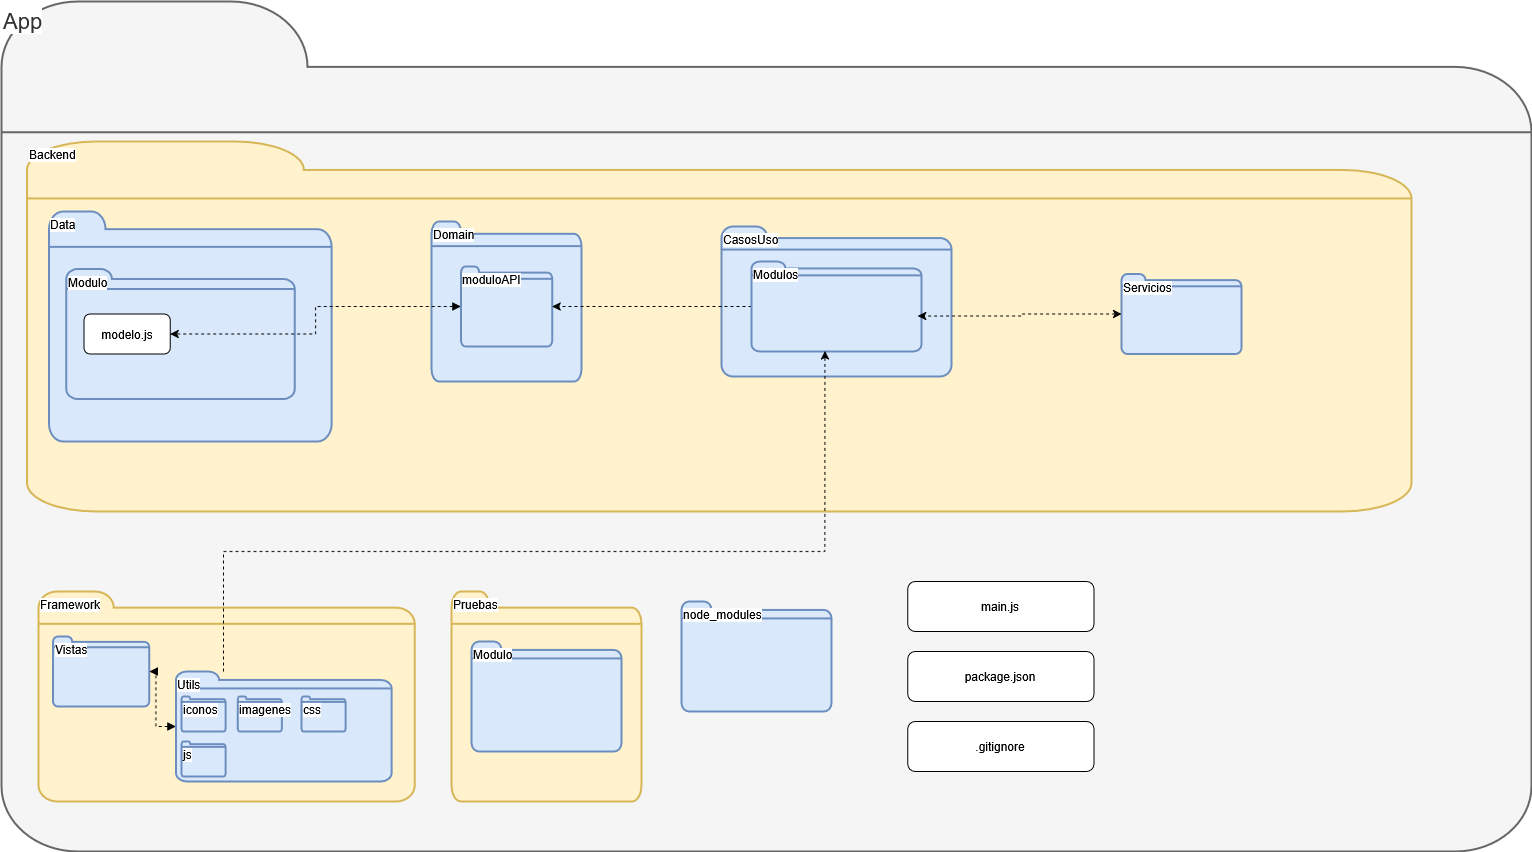The height and width of the screenshot is (852, 1532).
Task: Click the .gitignore file box
Action: 1000,746
